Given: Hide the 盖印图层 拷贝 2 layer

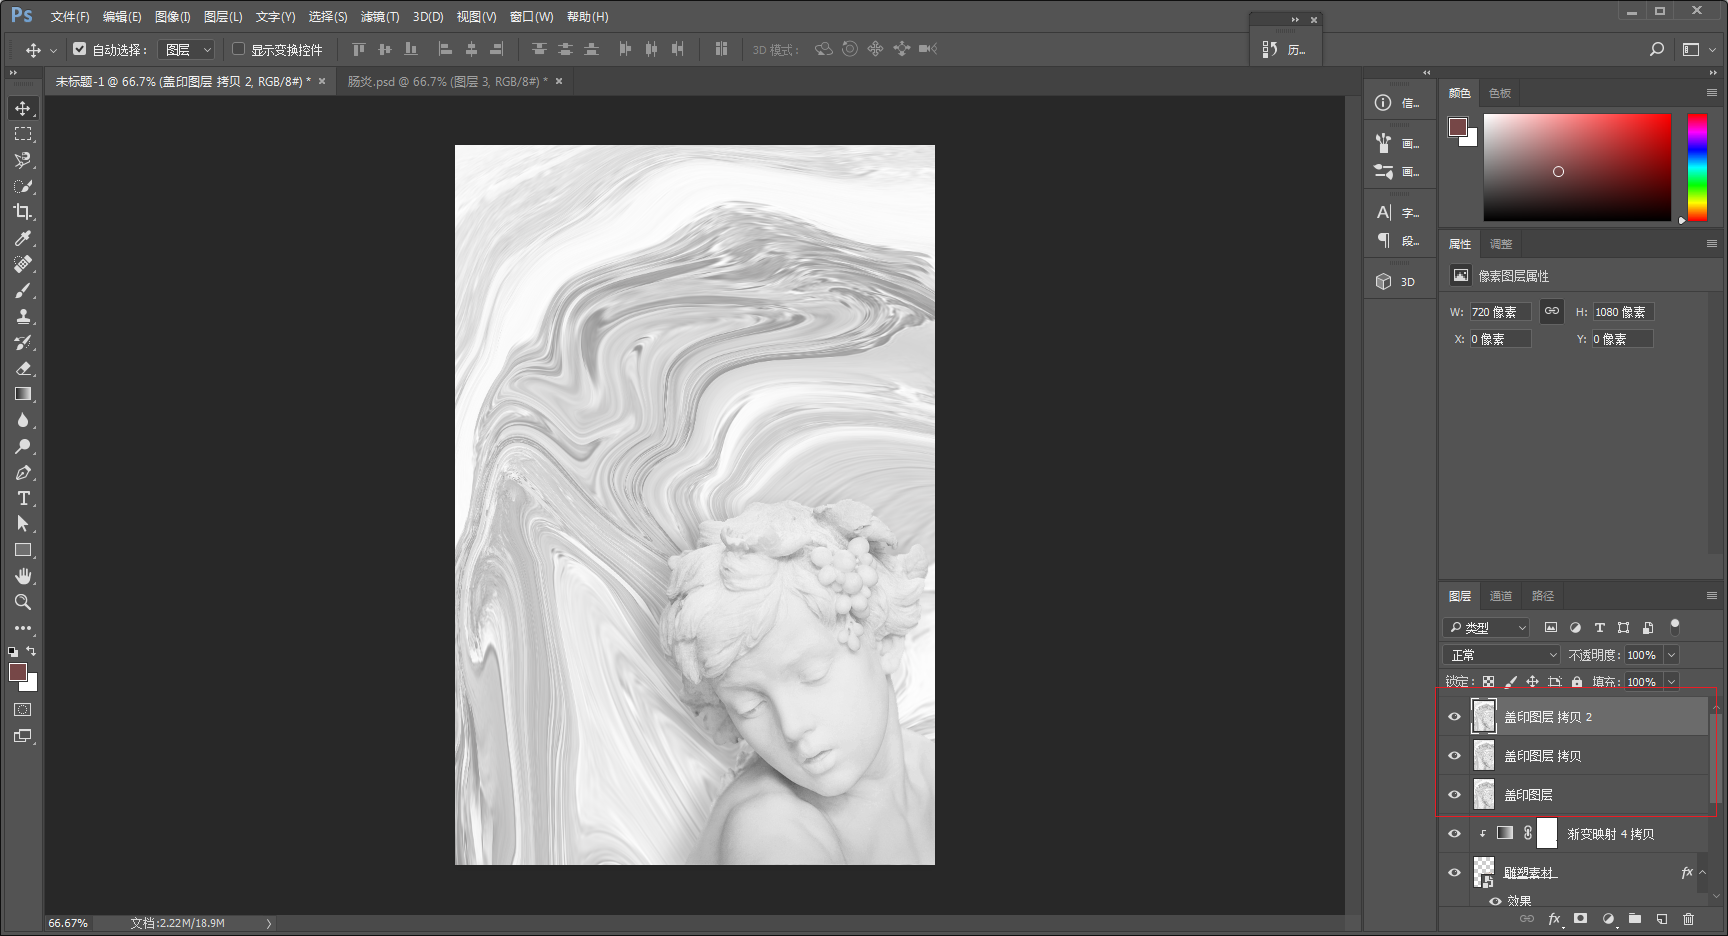Looking at the screenshot, I should (x=1455, y=717).
